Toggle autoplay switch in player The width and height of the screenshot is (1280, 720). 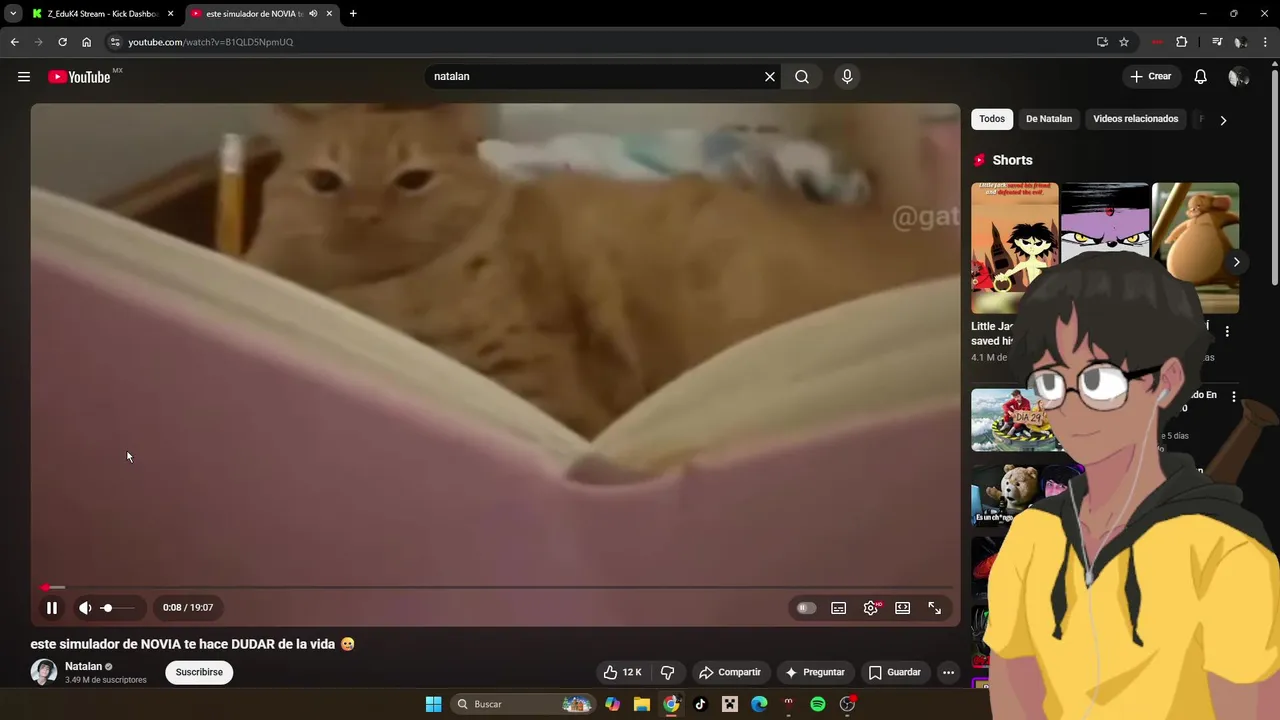[x=806, y=608]
